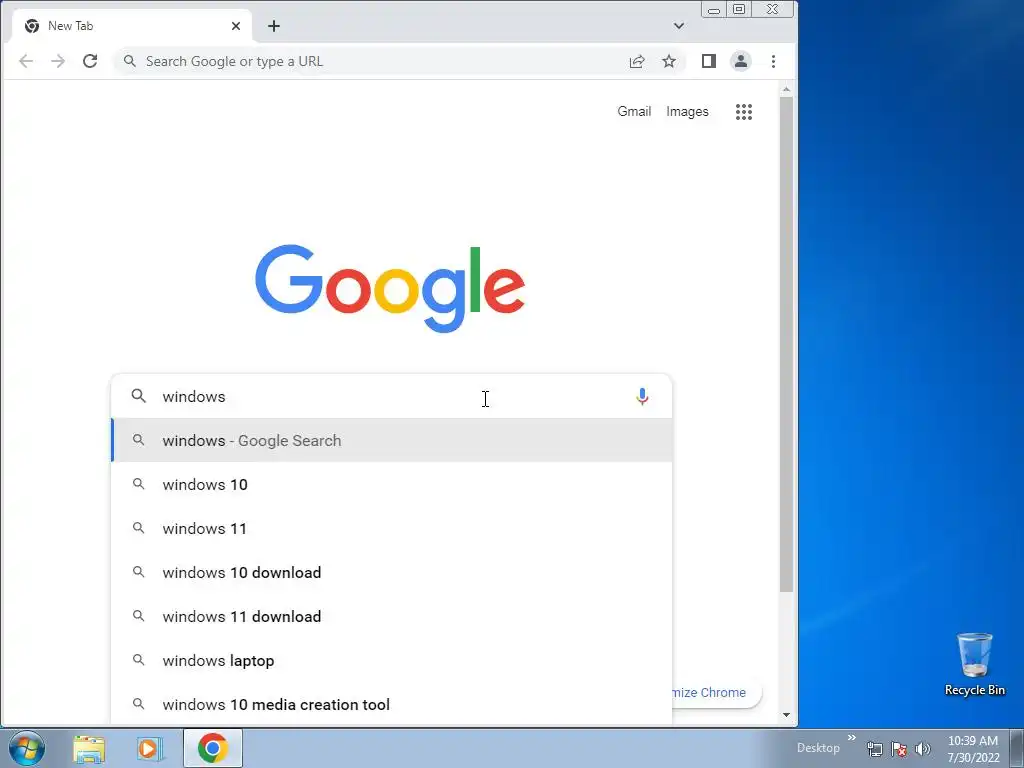Screen dimensions: 1024x768
Task: Open the Recycle Bin desktop icon
Action: click(974, 664)
